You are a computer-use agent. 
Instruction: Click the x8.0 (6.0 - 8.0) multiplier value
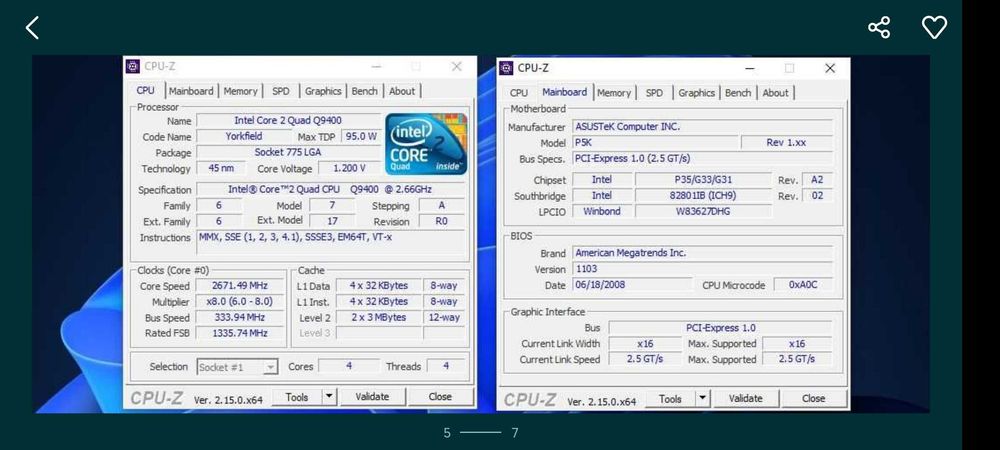[240, 301]
